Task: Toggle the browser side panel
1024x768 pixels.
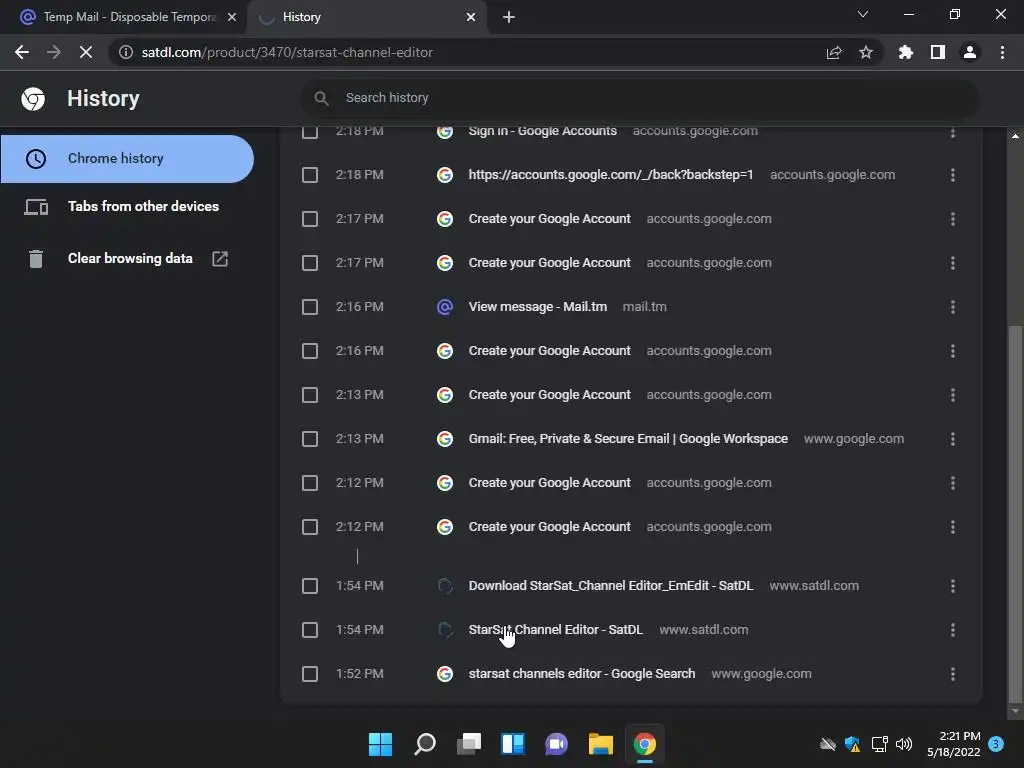Action: 938,52
